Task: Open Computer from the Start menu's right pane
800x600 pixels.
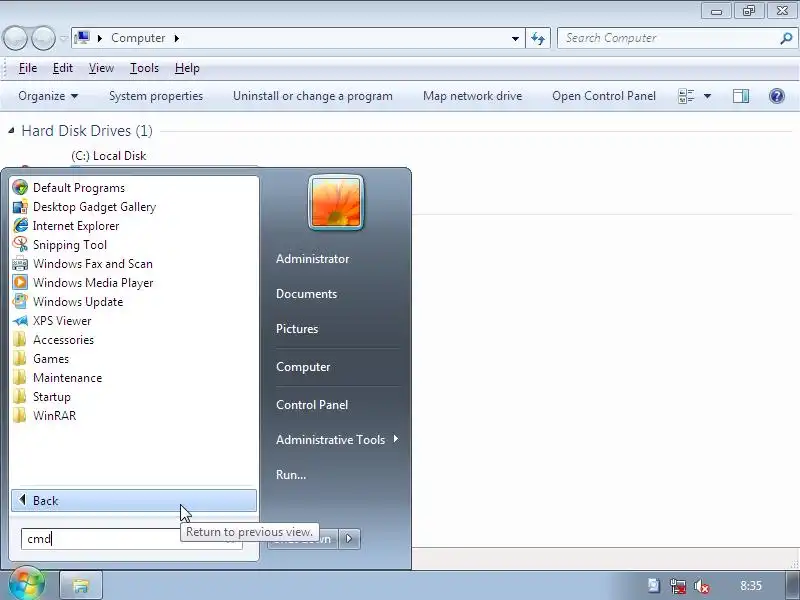Action: (x=303, y=367)
